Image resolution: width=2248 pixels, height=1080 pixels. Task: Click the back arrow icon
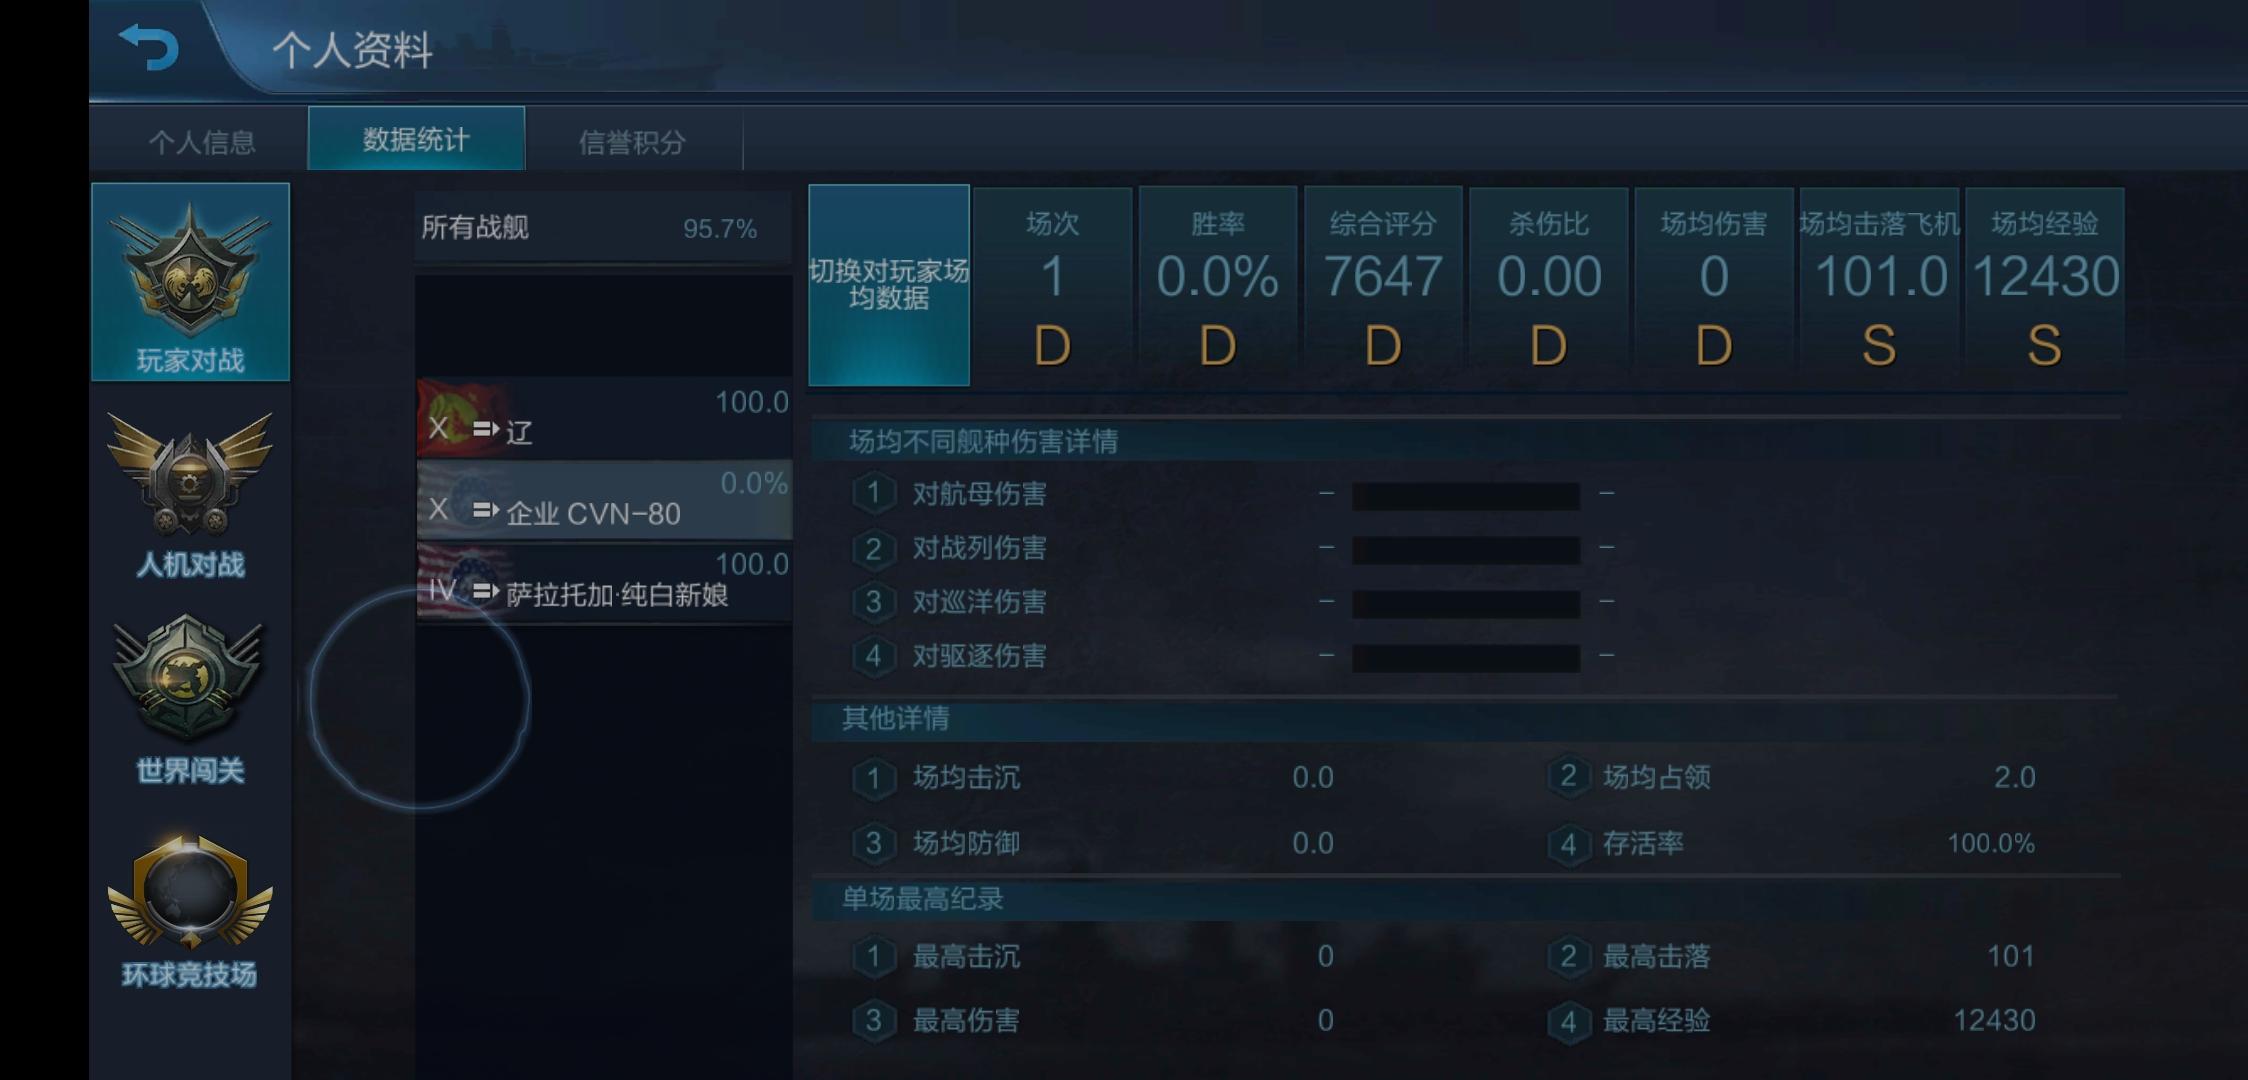coord(148,47)
